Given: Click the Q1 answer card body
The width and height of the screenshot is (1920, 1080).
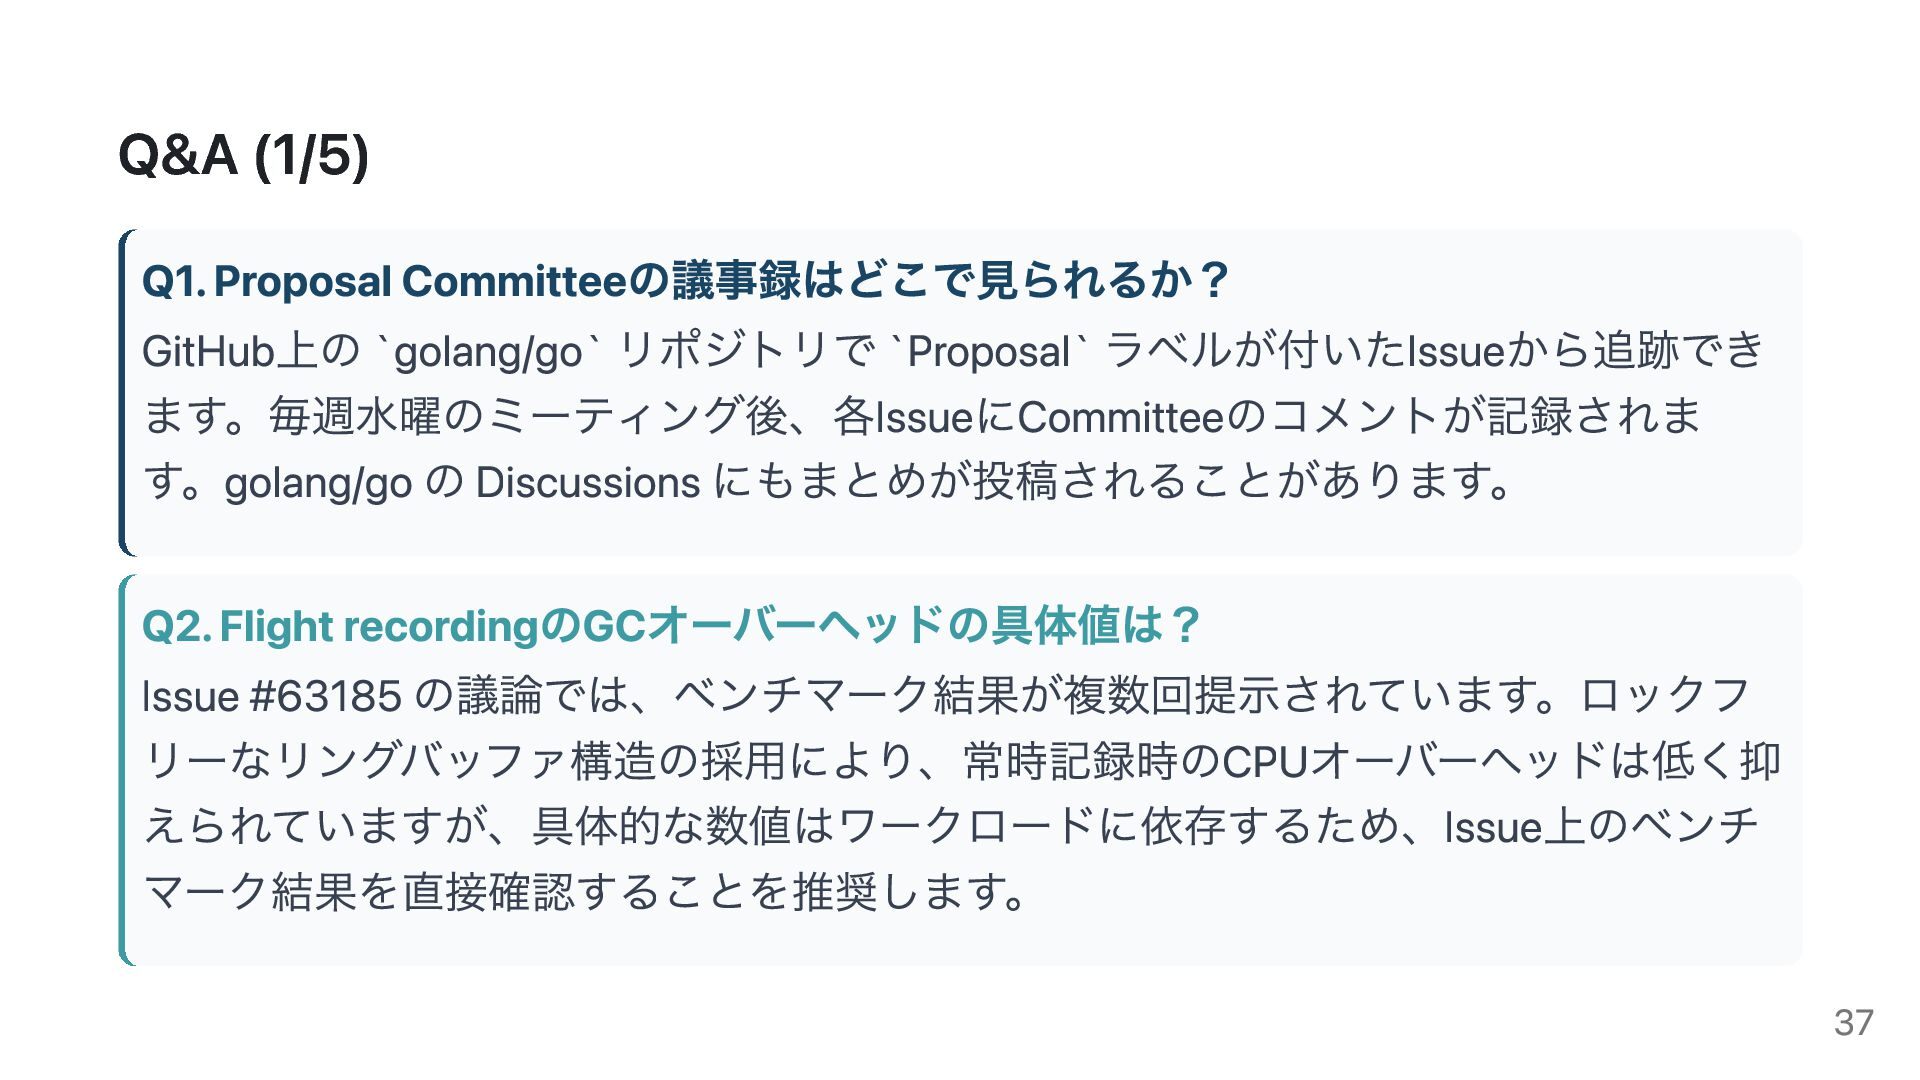Looking at the screenshot, I should point(960,392).
